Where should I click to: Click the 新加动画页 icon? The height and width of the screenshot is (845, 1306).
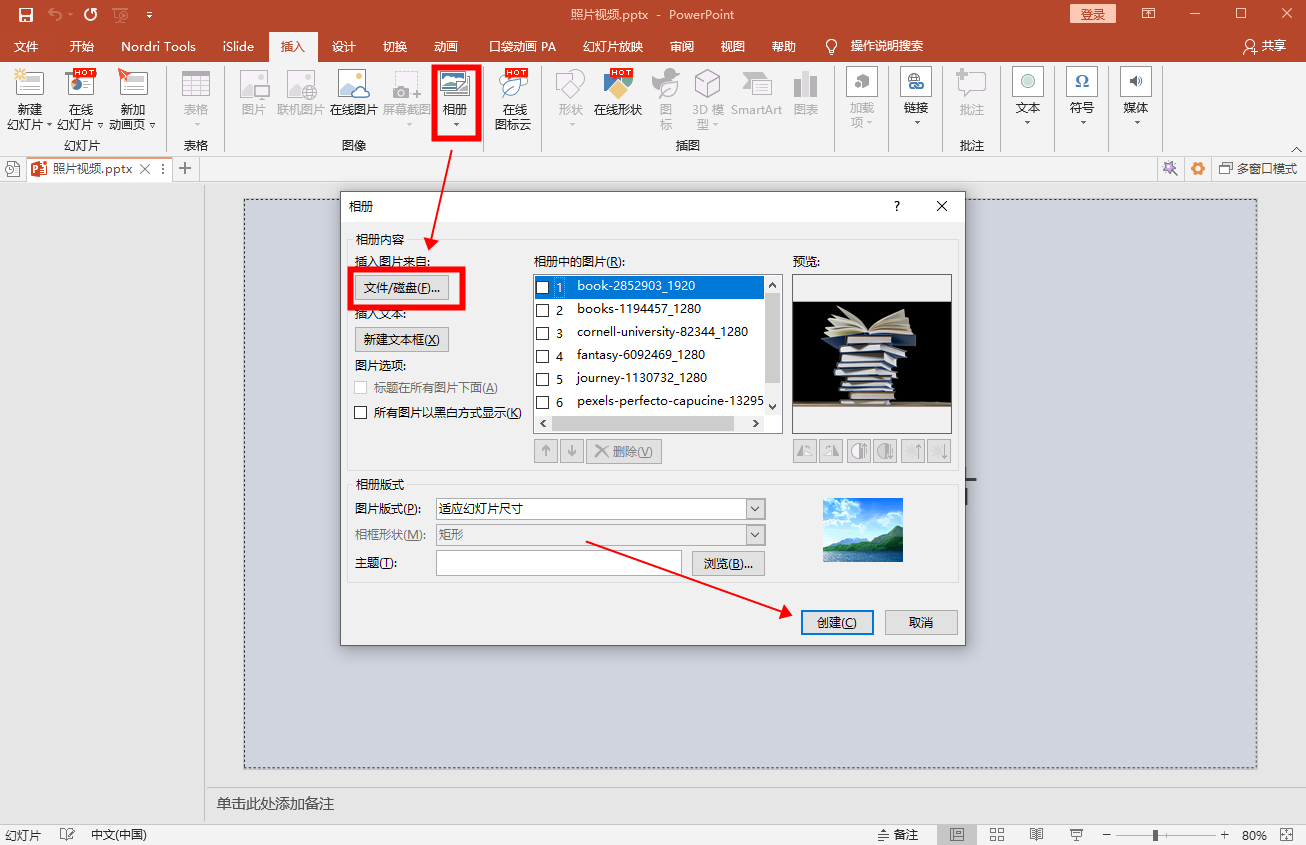click(x=132, y=83)
